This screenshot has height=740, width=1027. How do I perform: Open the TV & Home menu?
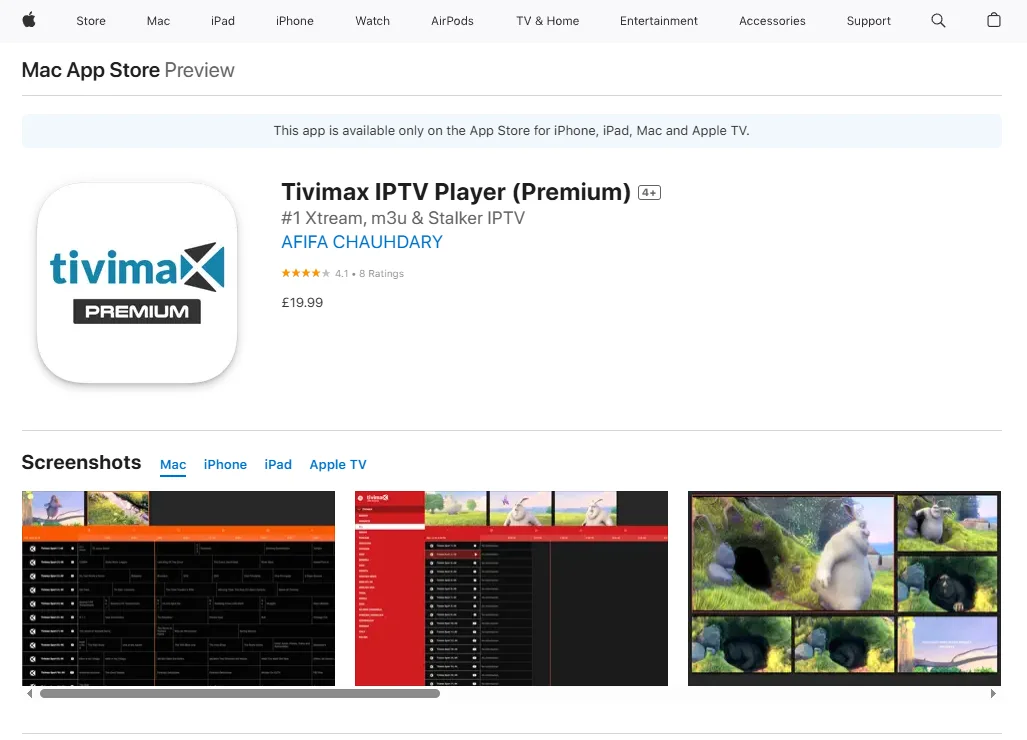click(548, 21)
